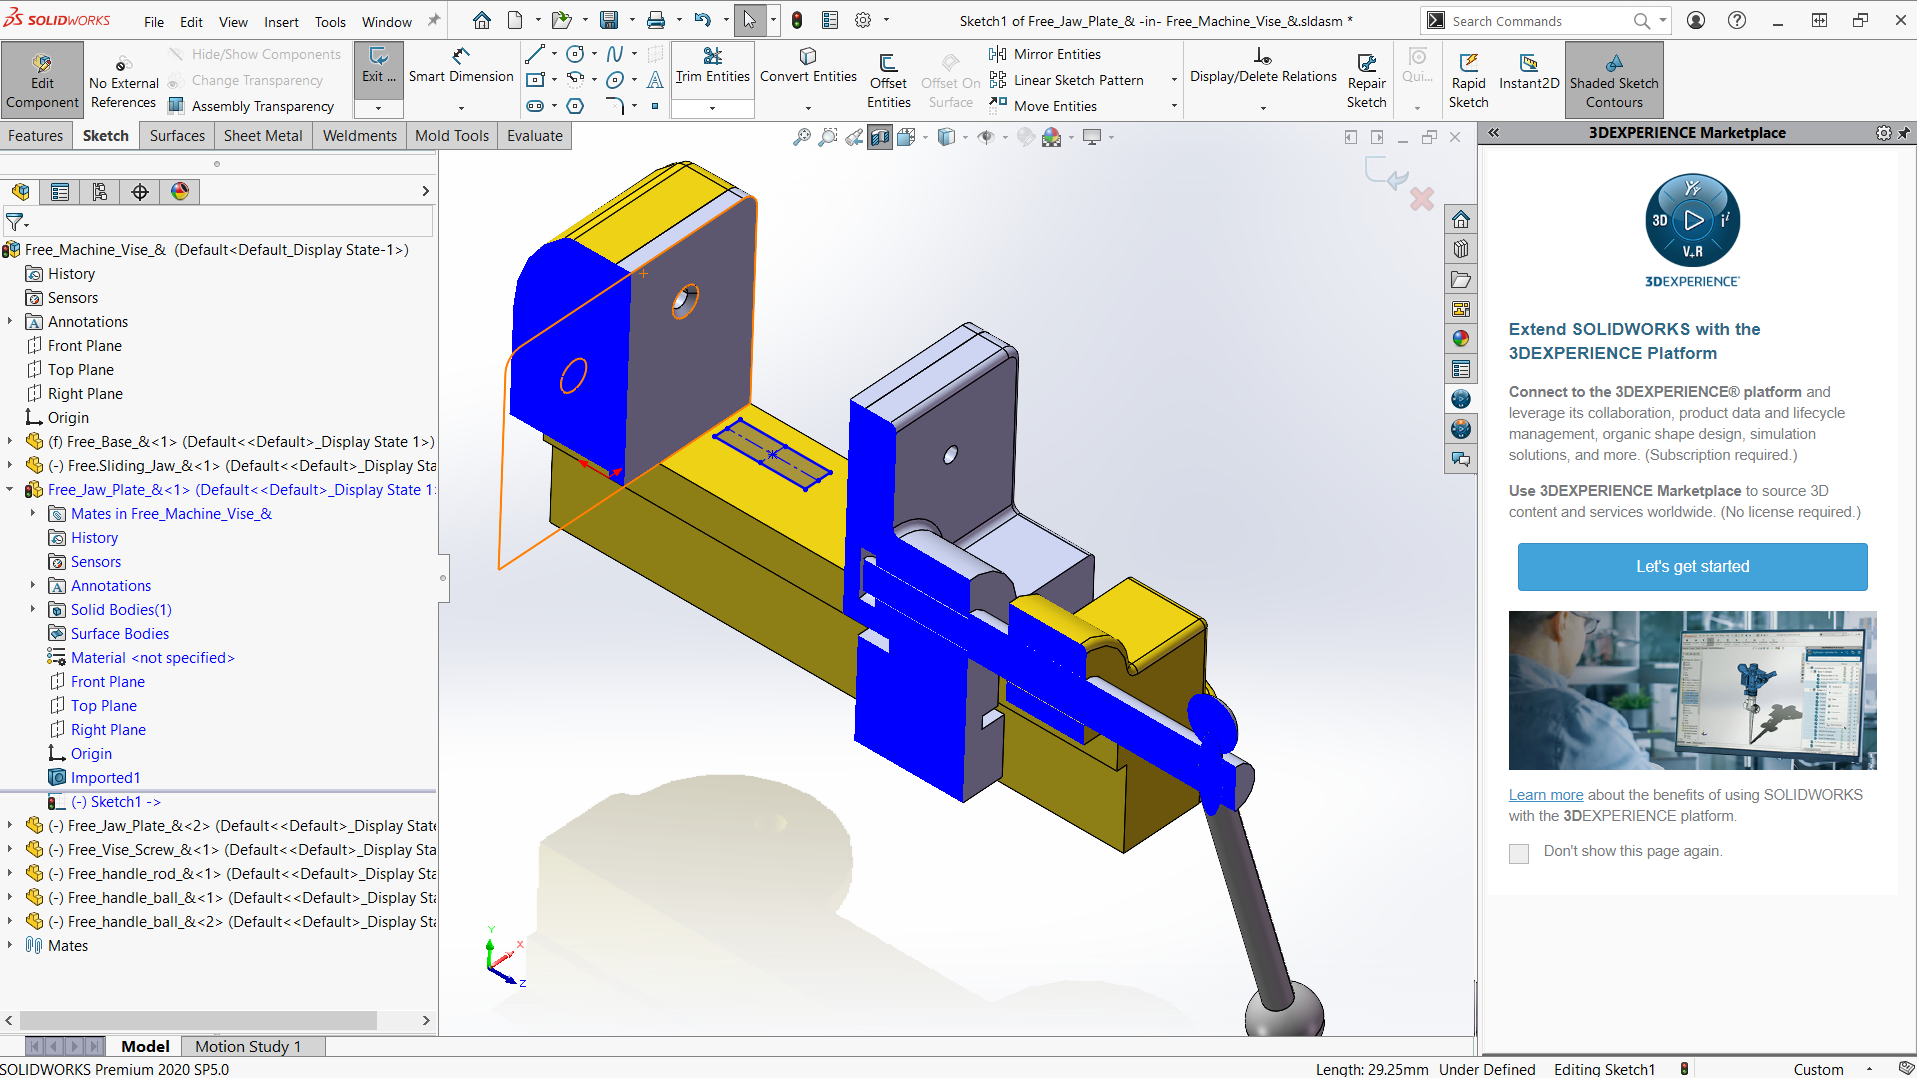Open the DisplayManager appearance tab
The height and width of the screenshot is (1078, 1917).
pos(180,192)
